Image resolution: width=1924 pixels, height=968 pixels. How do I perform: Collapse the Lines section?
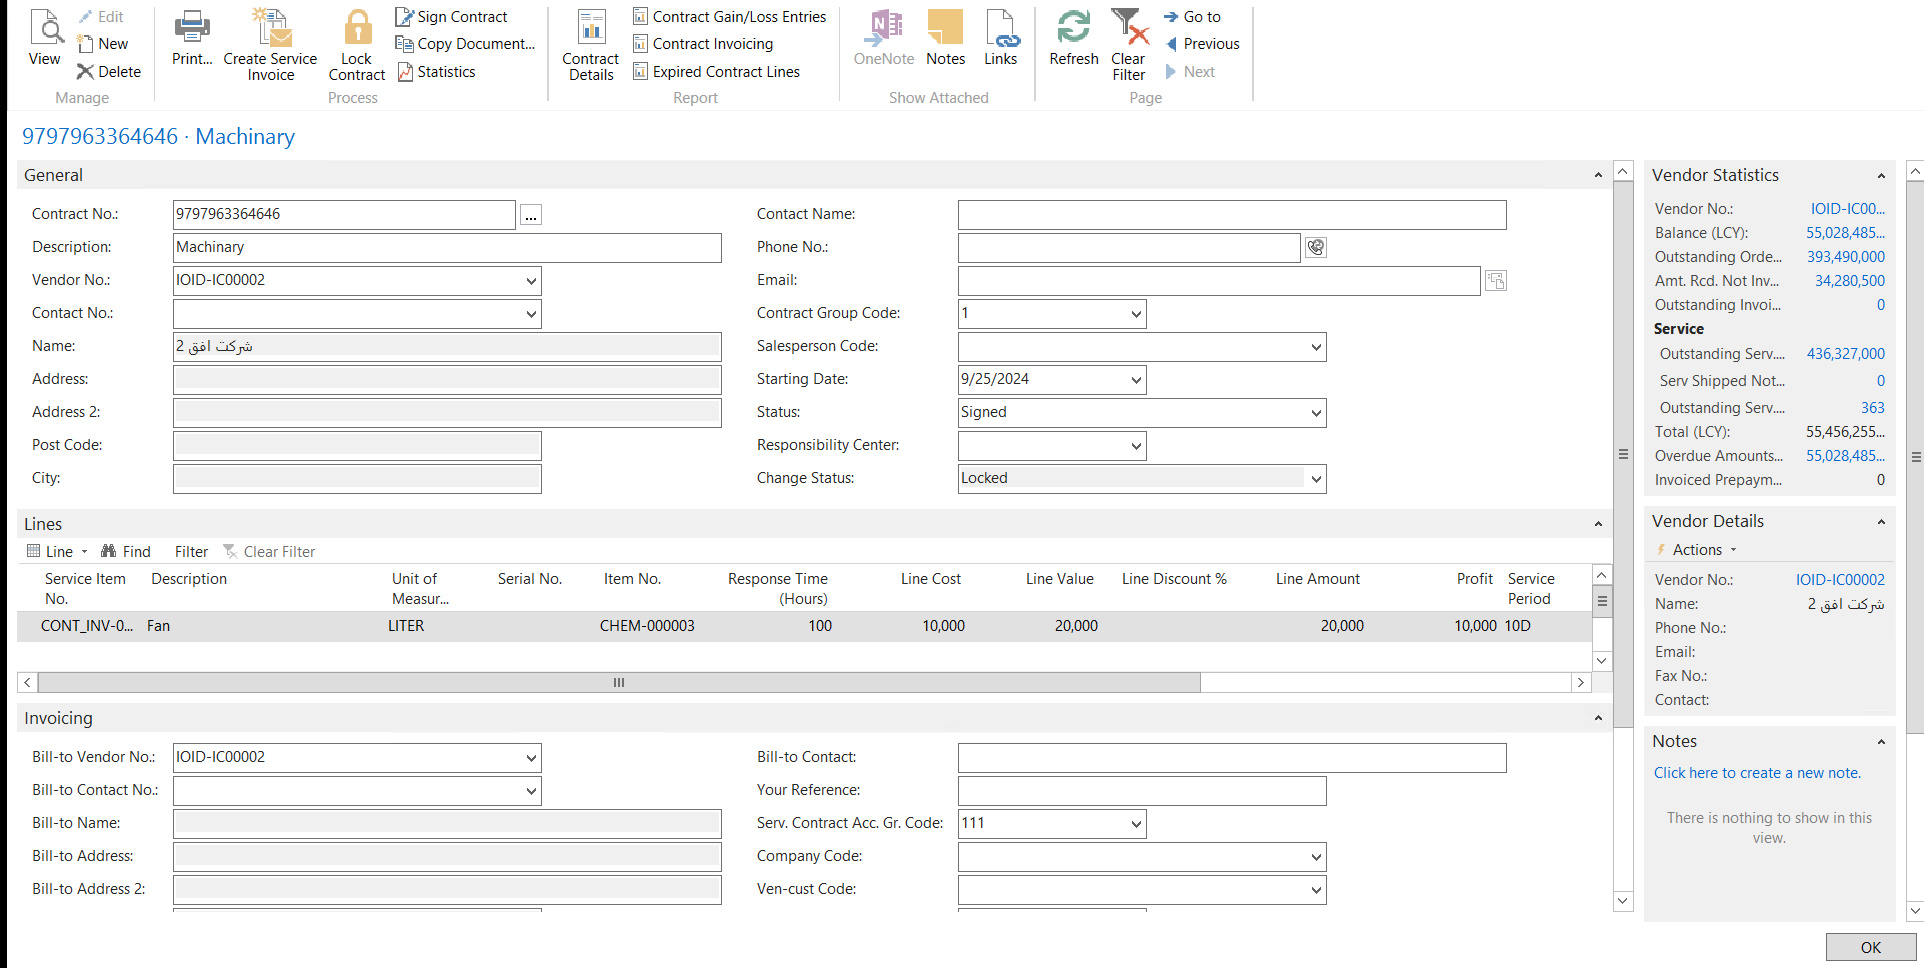(x=1598, y=524)
